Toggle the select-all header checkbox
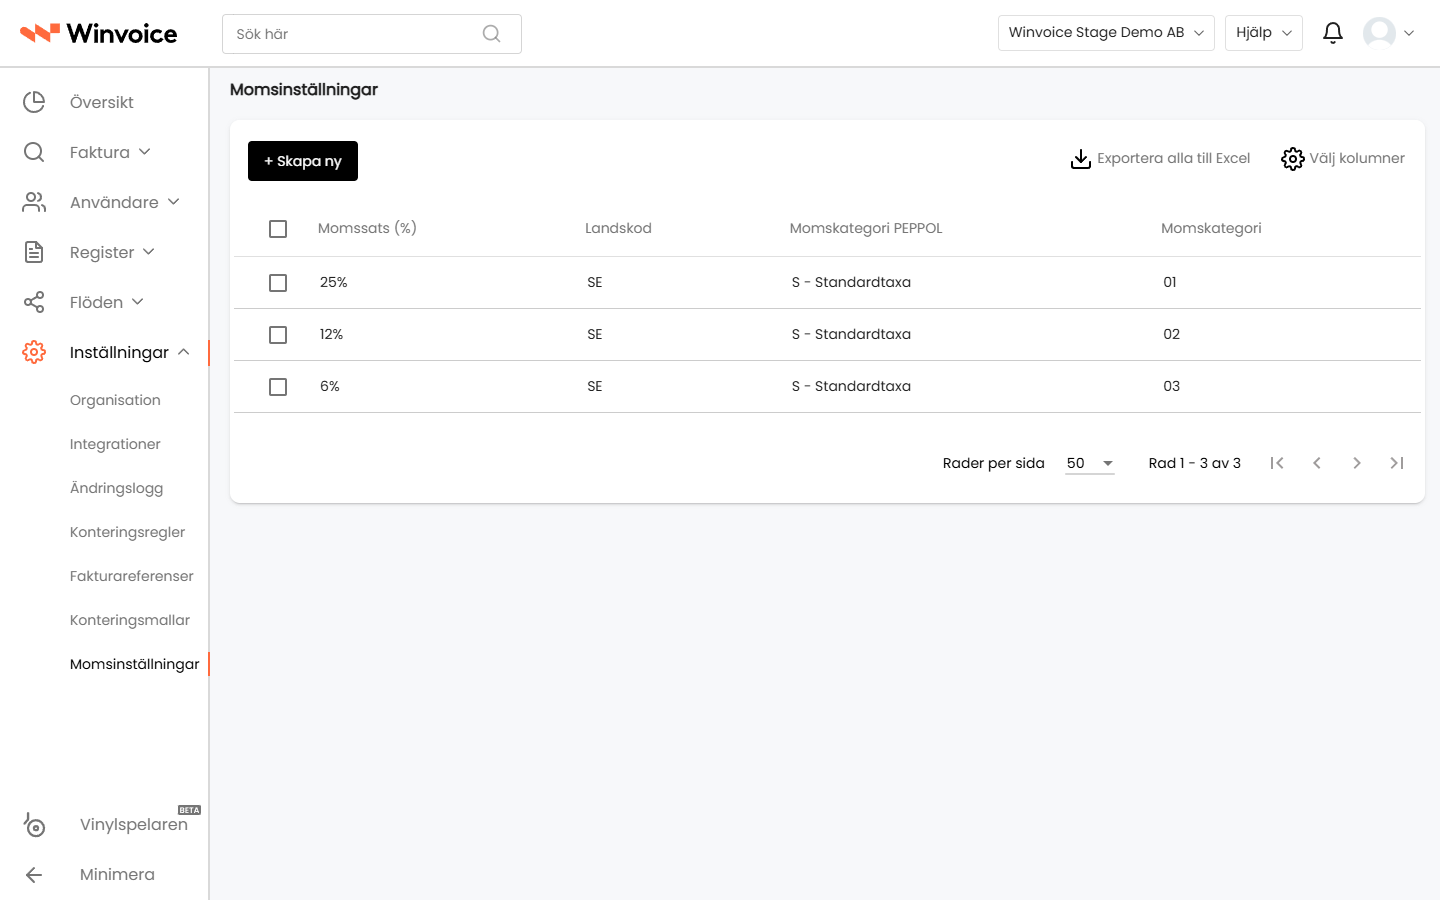1440x900 pixels. (278, 229)
